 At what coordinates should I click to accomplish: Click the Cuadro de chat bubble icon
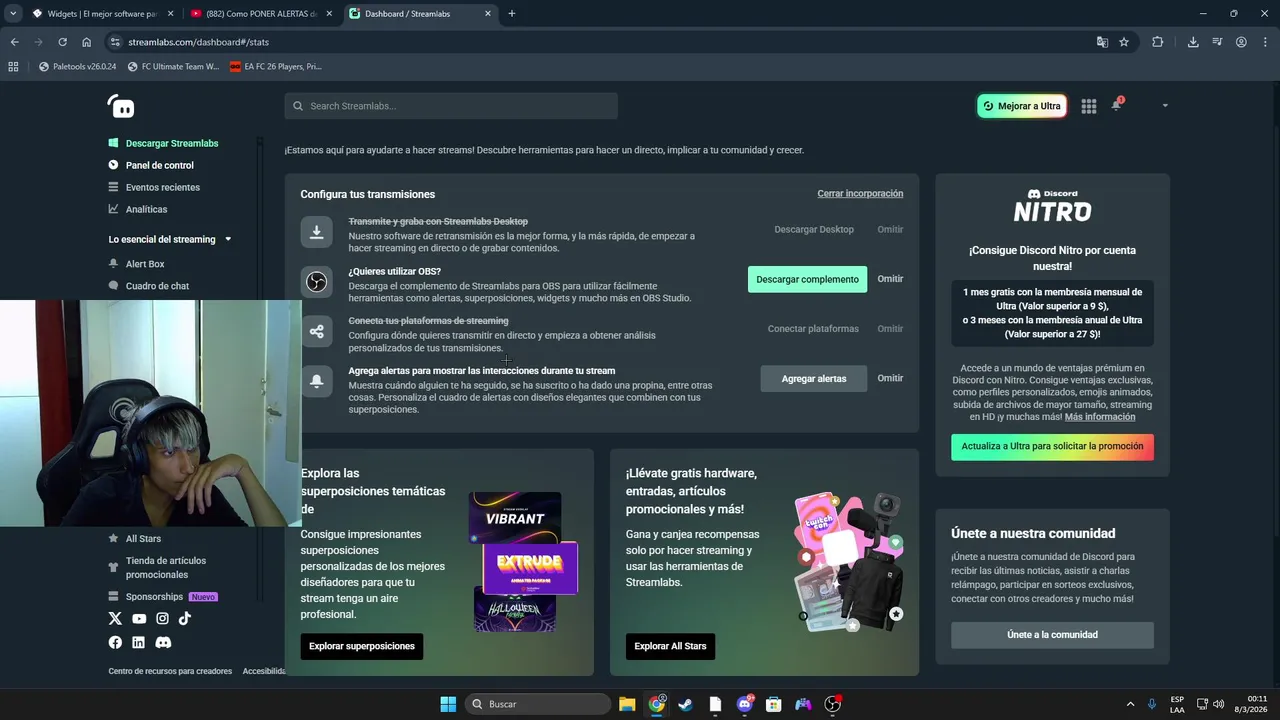point(113,286)
